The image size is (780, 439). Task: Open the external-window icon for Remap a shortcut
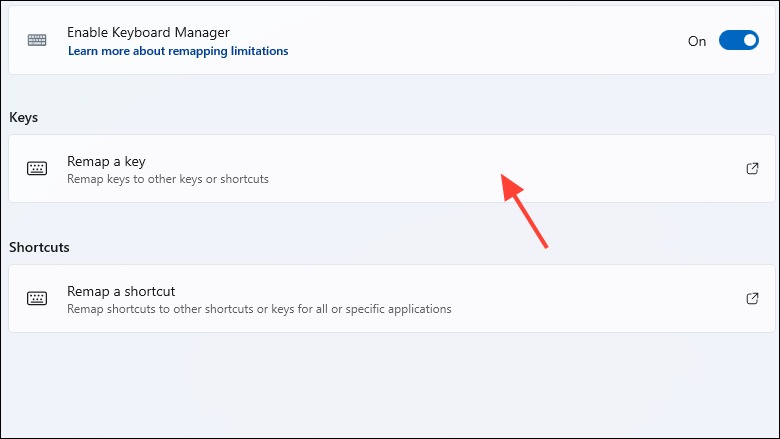click(752, 298)
